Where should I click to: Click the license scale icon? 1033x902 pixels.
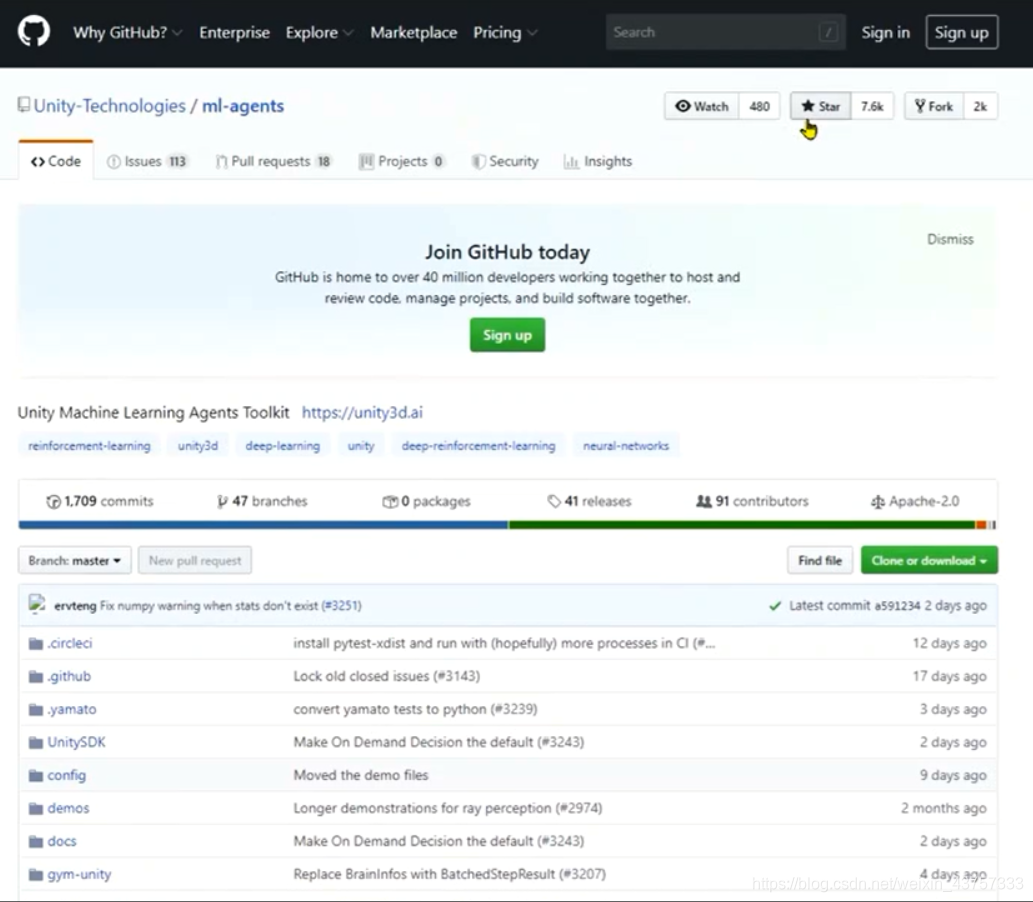(x=878, y=502)
